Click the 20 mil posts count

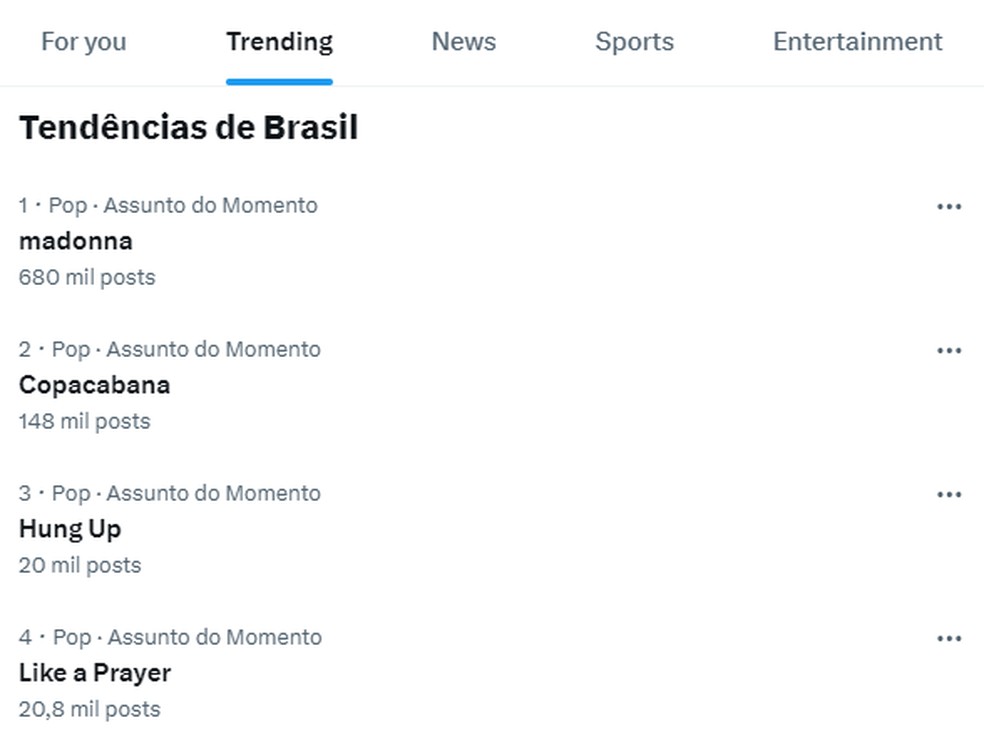tap(80, 565)
